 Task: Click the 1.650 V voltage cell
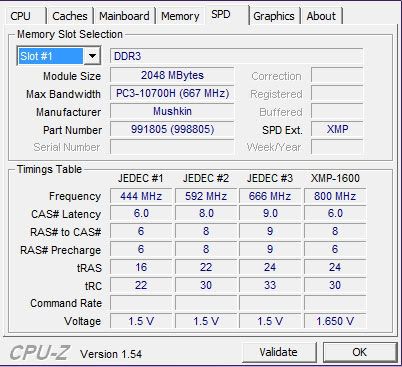point(335,321)
